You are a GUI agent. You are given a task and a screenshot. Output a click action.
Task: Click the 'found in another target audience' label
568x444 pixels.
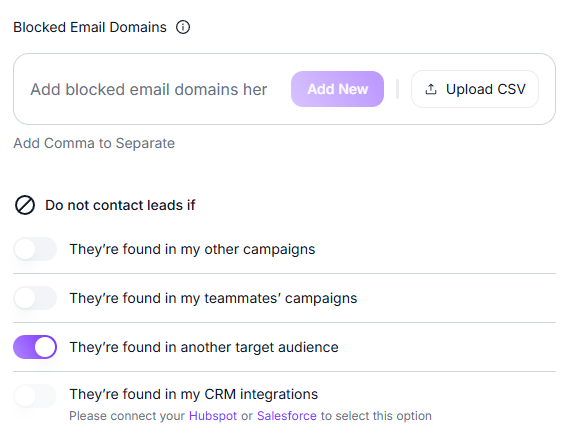204,347
